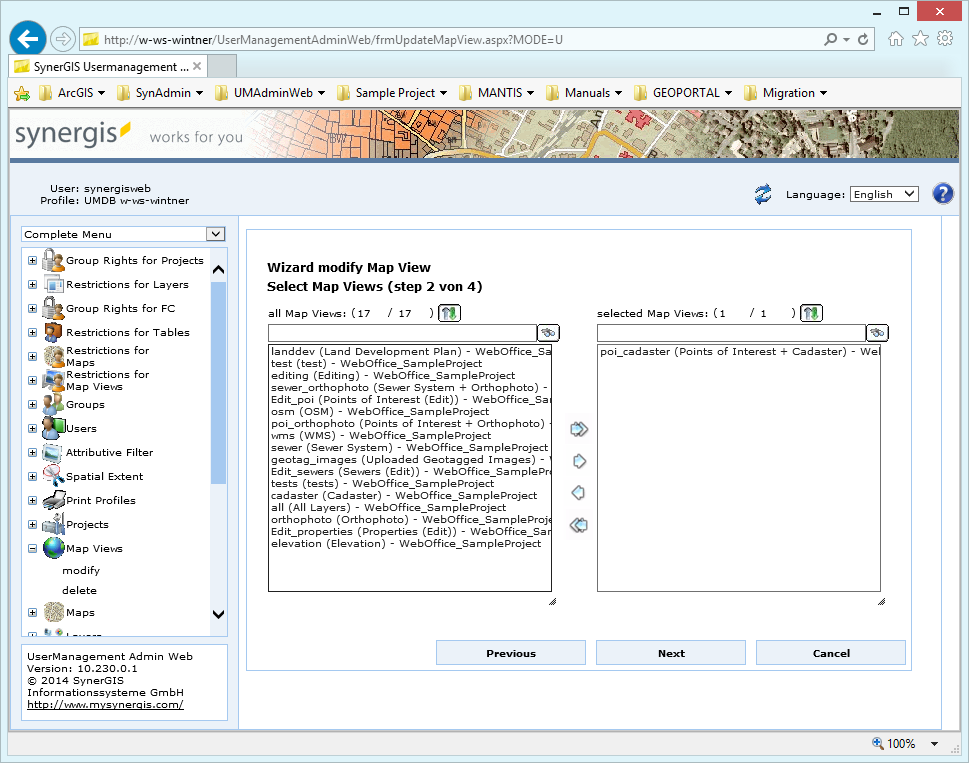The height and width of the screenshot is (763, 969).
Task: Click the search binoculars for all Map Views
Action: 548,332
